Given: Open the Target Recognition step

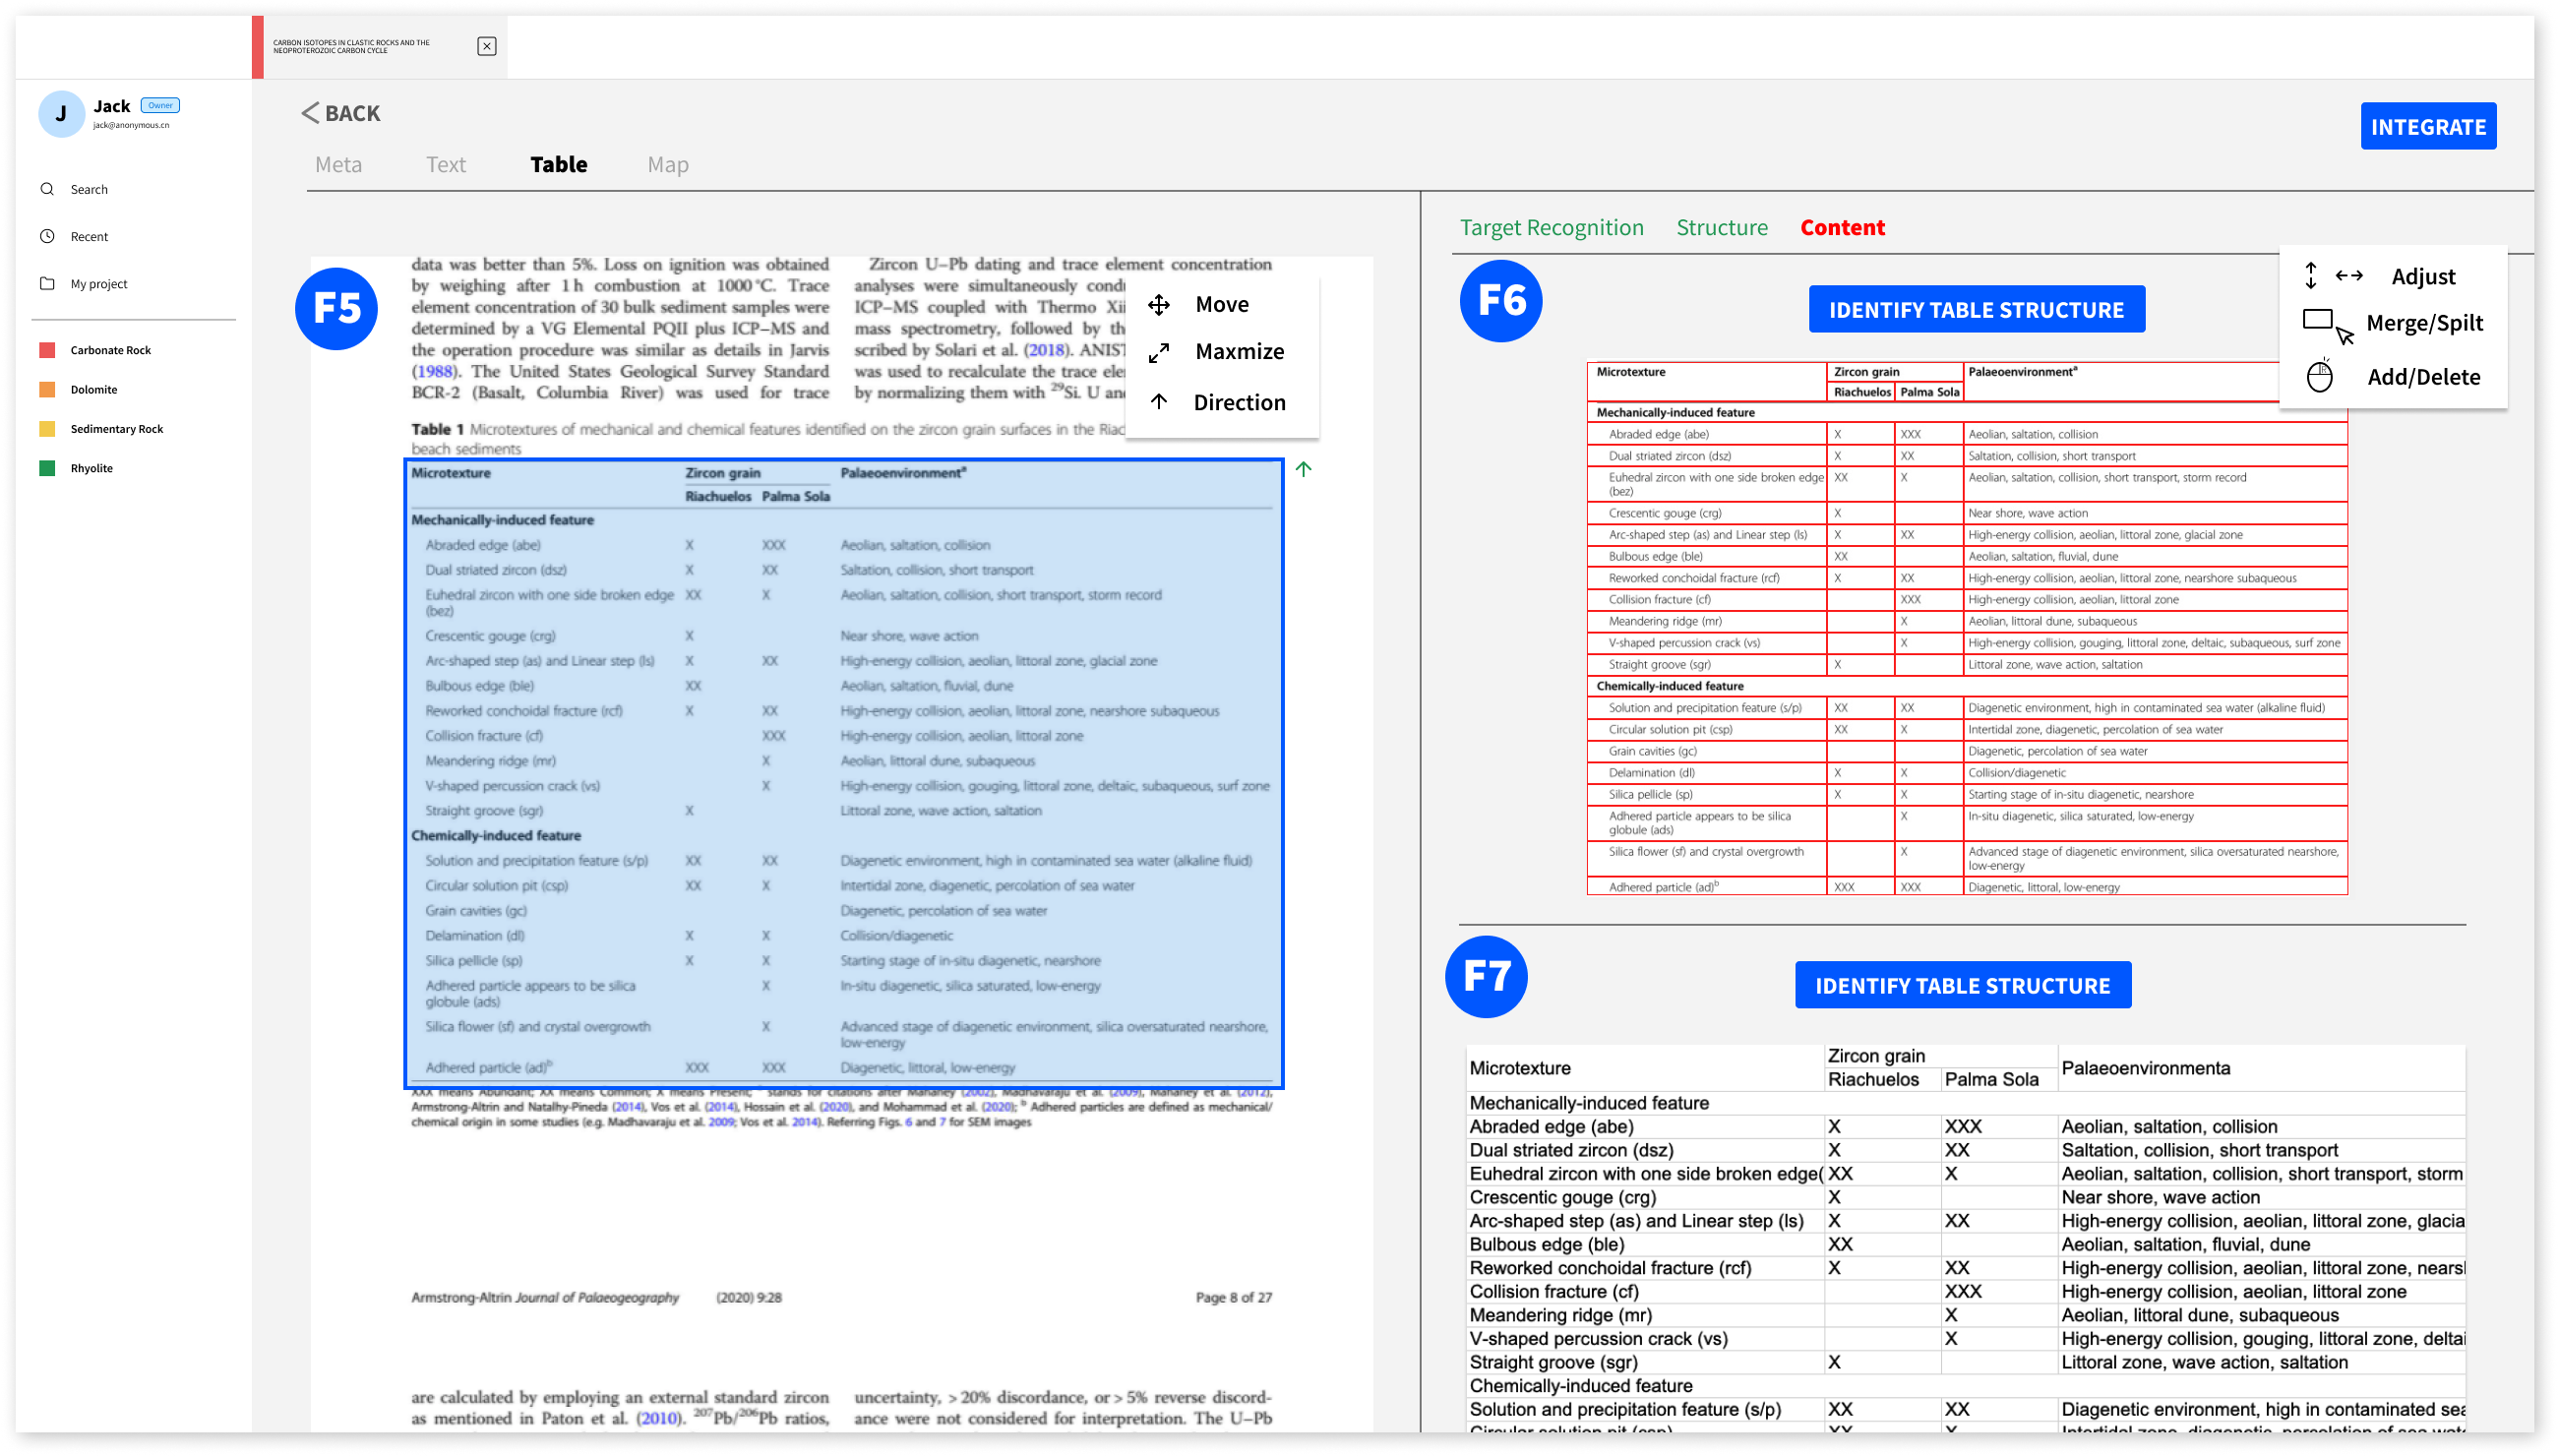Looking at the screenshot, I should pyautogui.click(x=1551, y=228).
